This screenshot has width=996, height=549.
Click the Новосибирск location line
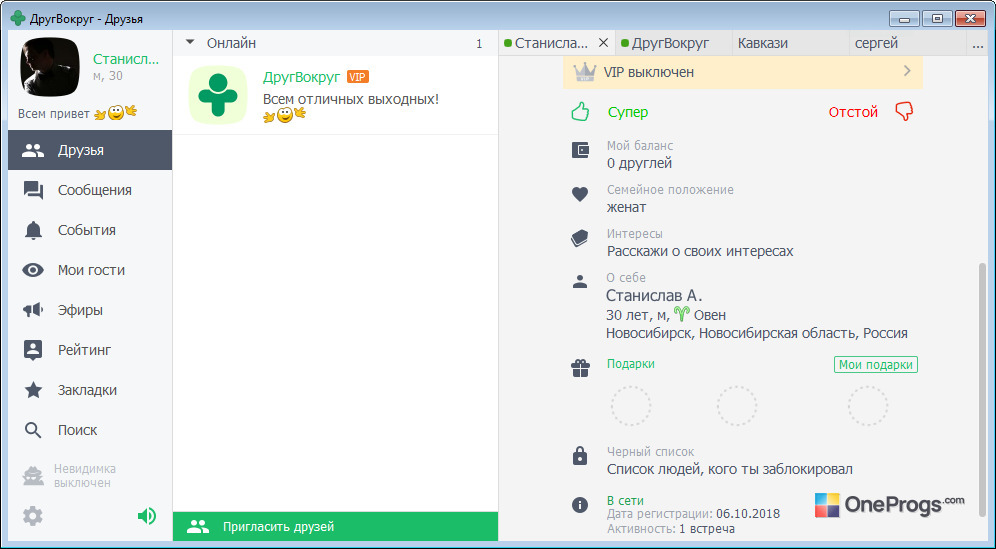click(x=757, y=333)
